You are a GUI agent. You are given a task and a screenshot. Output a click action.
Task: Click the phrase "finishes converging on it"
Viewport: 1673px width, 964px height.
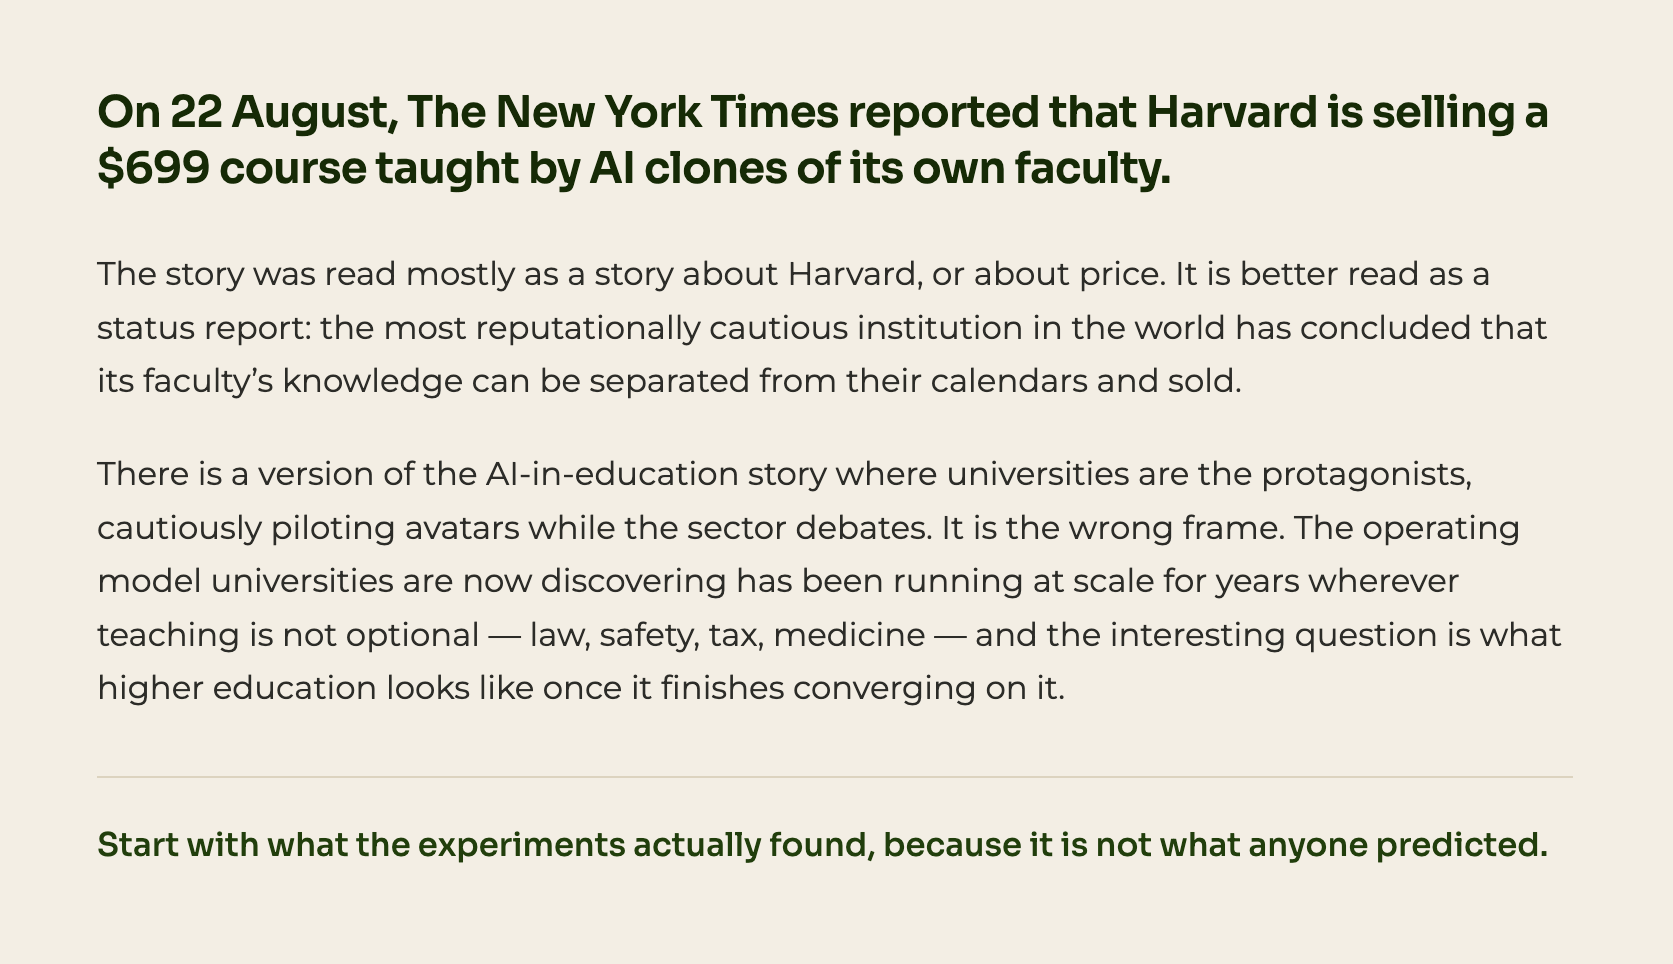click(861, 689)
